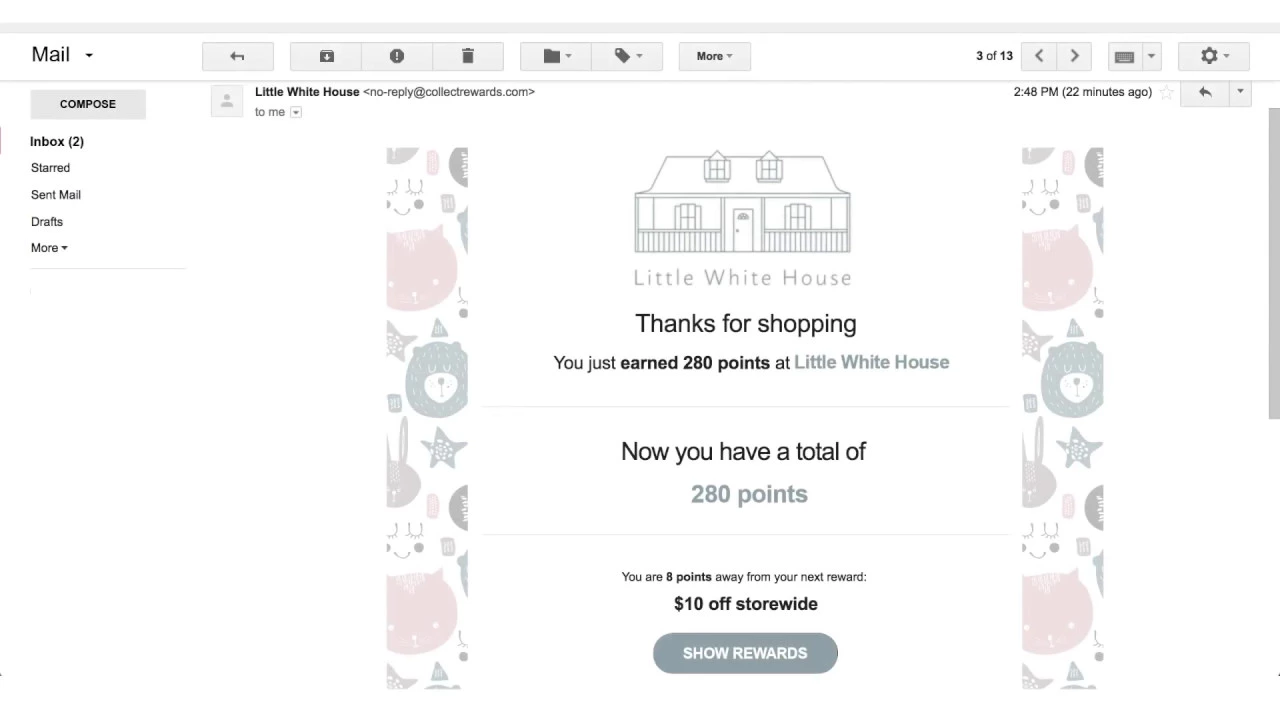Screen dimensions: 1280x720
Task: Open the Drafts folder
Action: (x=47, y=222)
